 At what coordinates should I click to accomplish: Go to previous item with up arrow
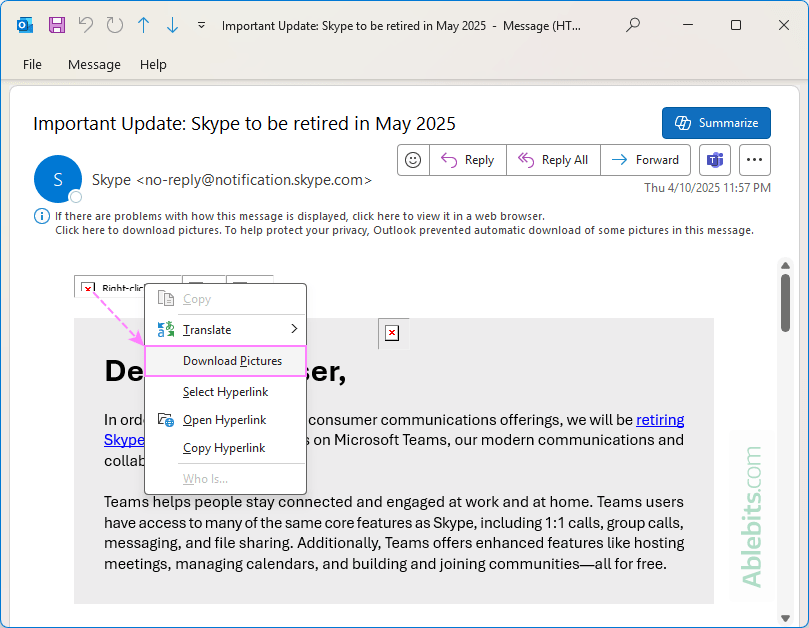pyautogui.click(x=143, y=25)
